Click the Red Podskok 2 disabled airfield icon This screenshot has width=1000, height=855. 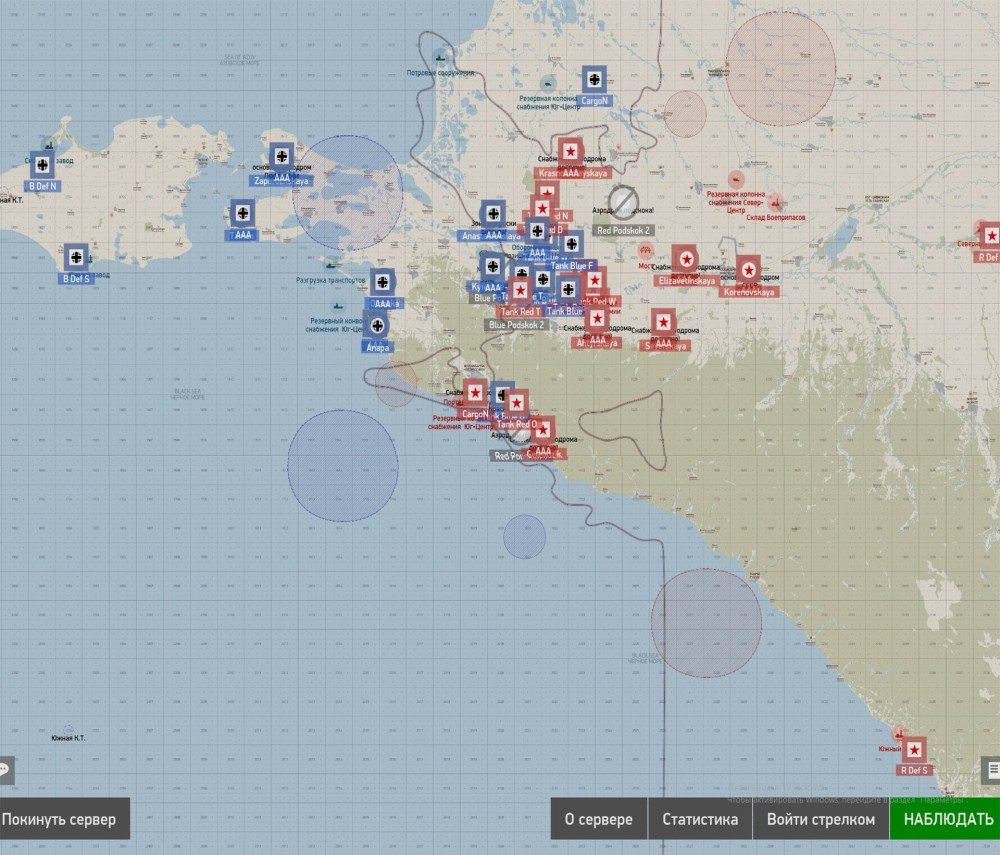pos(623,202)
